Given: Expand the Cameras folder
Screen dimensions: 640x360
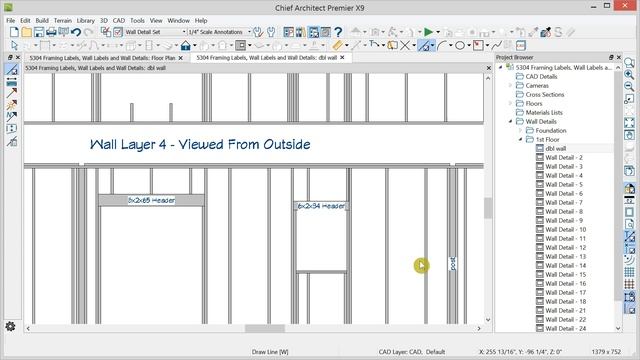Looking at the screenshot, I should [x=510, y=85].
